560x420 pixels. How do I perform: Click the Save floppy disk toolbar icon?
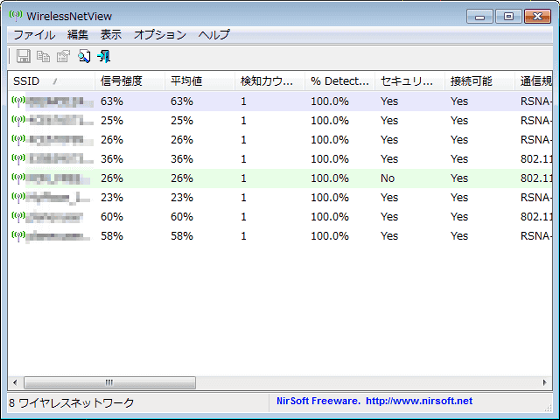click(x=24, y=56)
